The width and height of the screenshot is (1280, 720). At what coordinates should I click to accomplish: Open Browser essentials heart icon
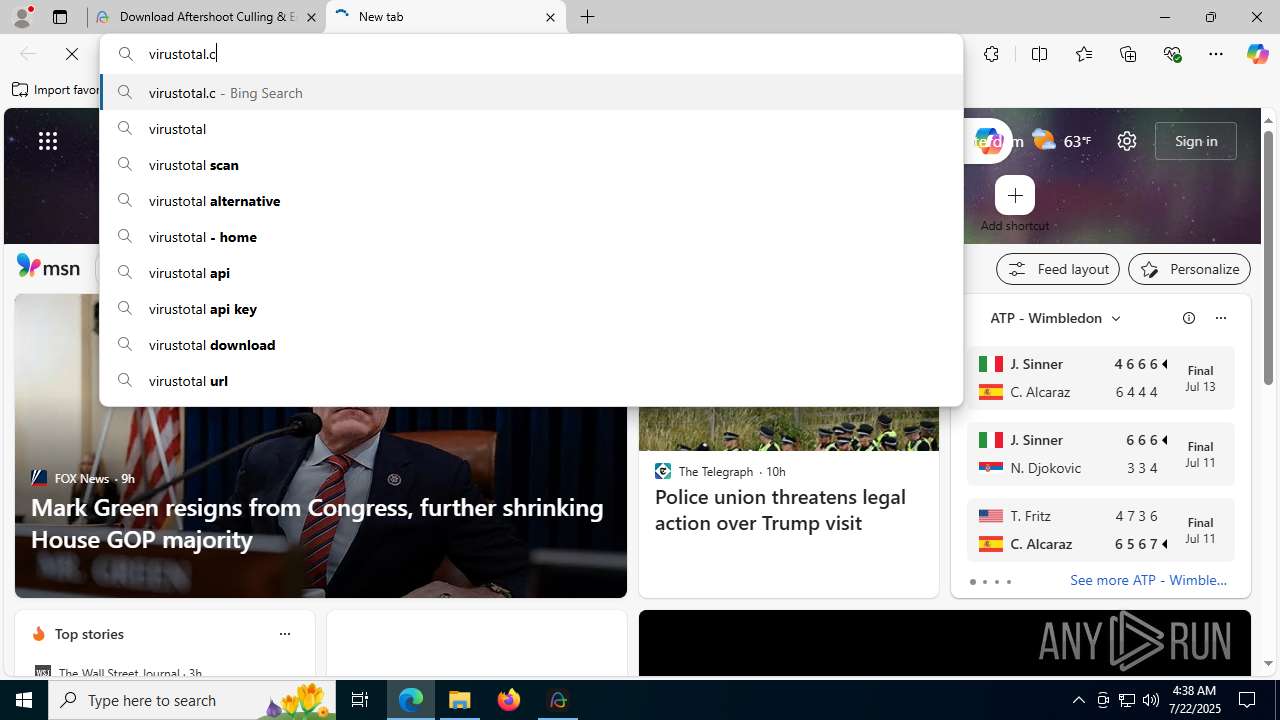click(1172, 54)
